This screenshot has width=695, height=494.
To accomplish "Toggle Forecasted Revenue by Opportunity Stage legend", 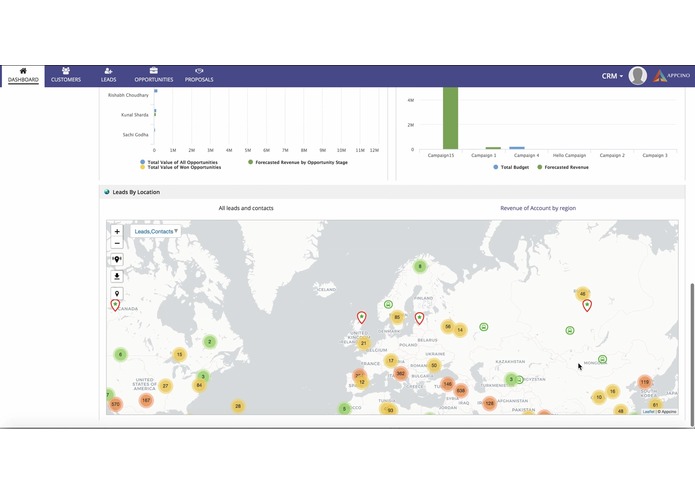I will point(298,162).
